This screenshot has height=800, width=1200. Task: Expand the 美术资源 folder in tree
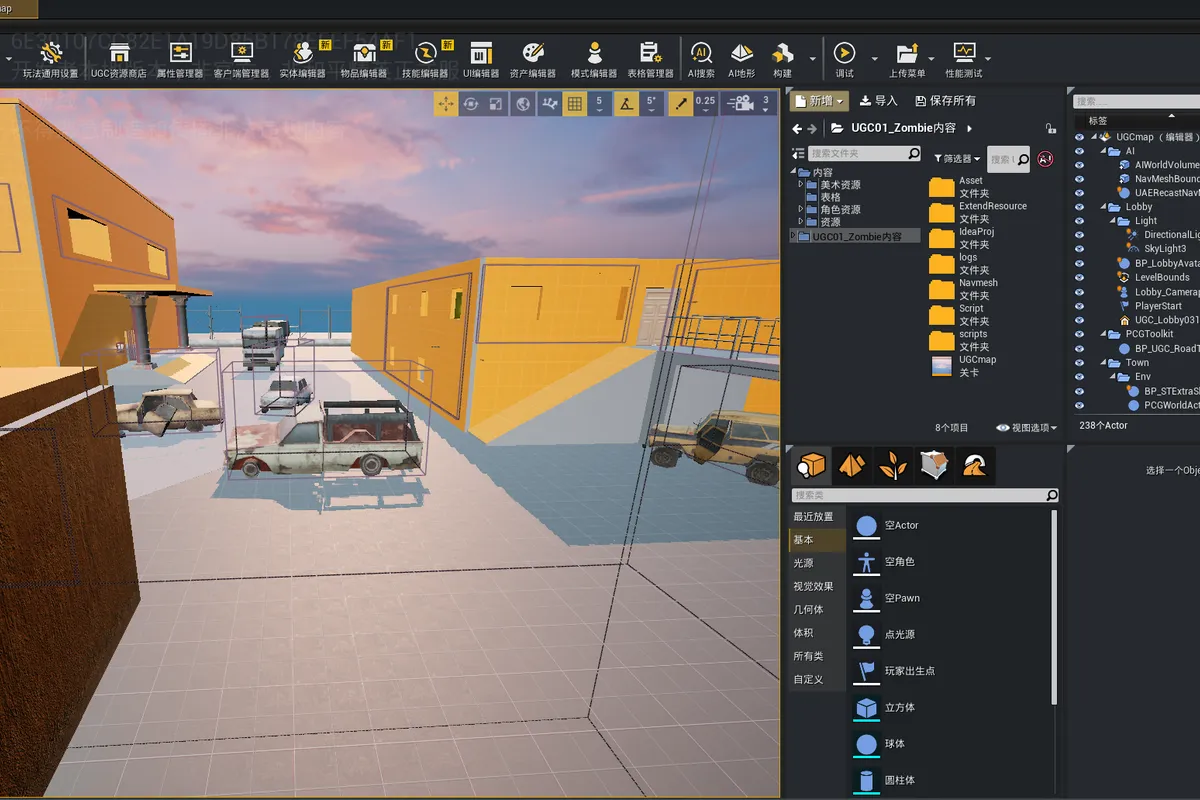pyautogui.click(x=801, y=185)
